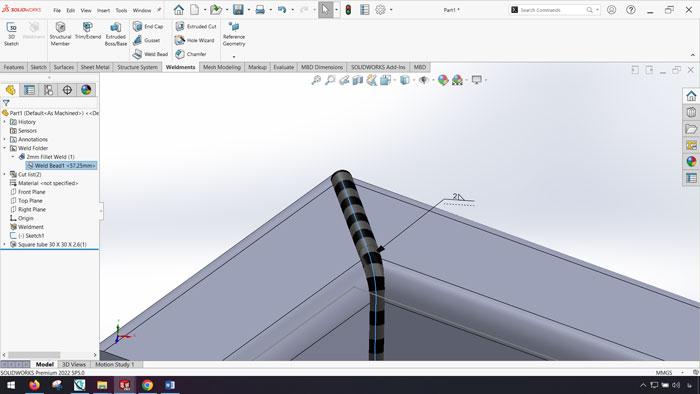Select the Front Plane
Image resolution: width=700 pixels, height=394 pixels.
[x=27, y=192]
